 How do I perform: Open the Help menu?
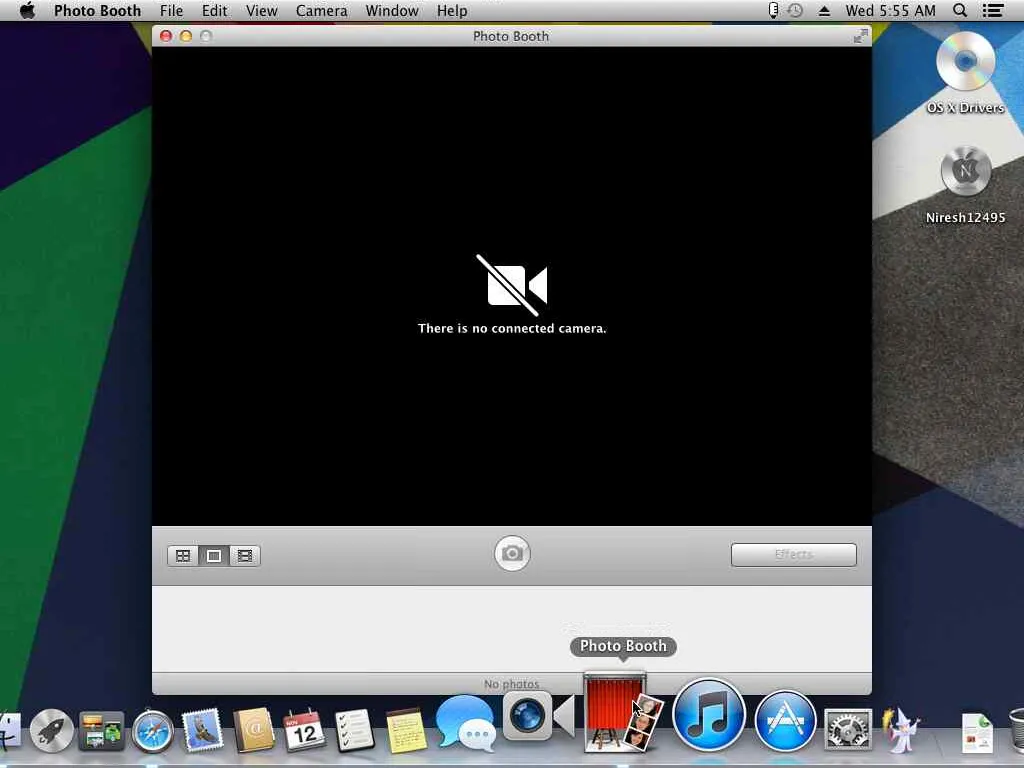[452, 10]
